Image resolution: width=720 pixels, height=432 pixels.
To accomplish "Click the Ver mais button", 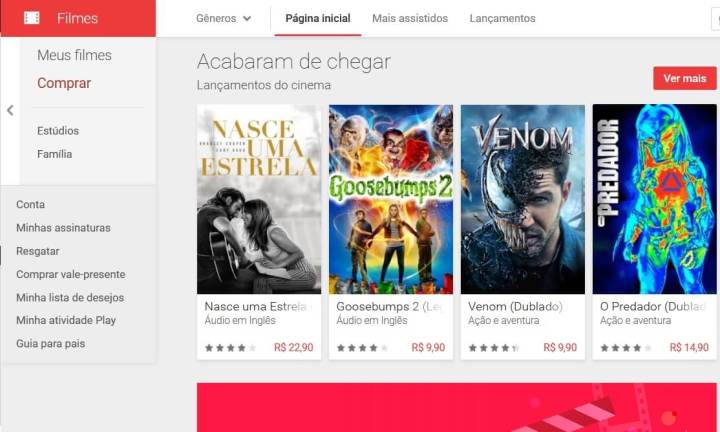I will (685, 79).
